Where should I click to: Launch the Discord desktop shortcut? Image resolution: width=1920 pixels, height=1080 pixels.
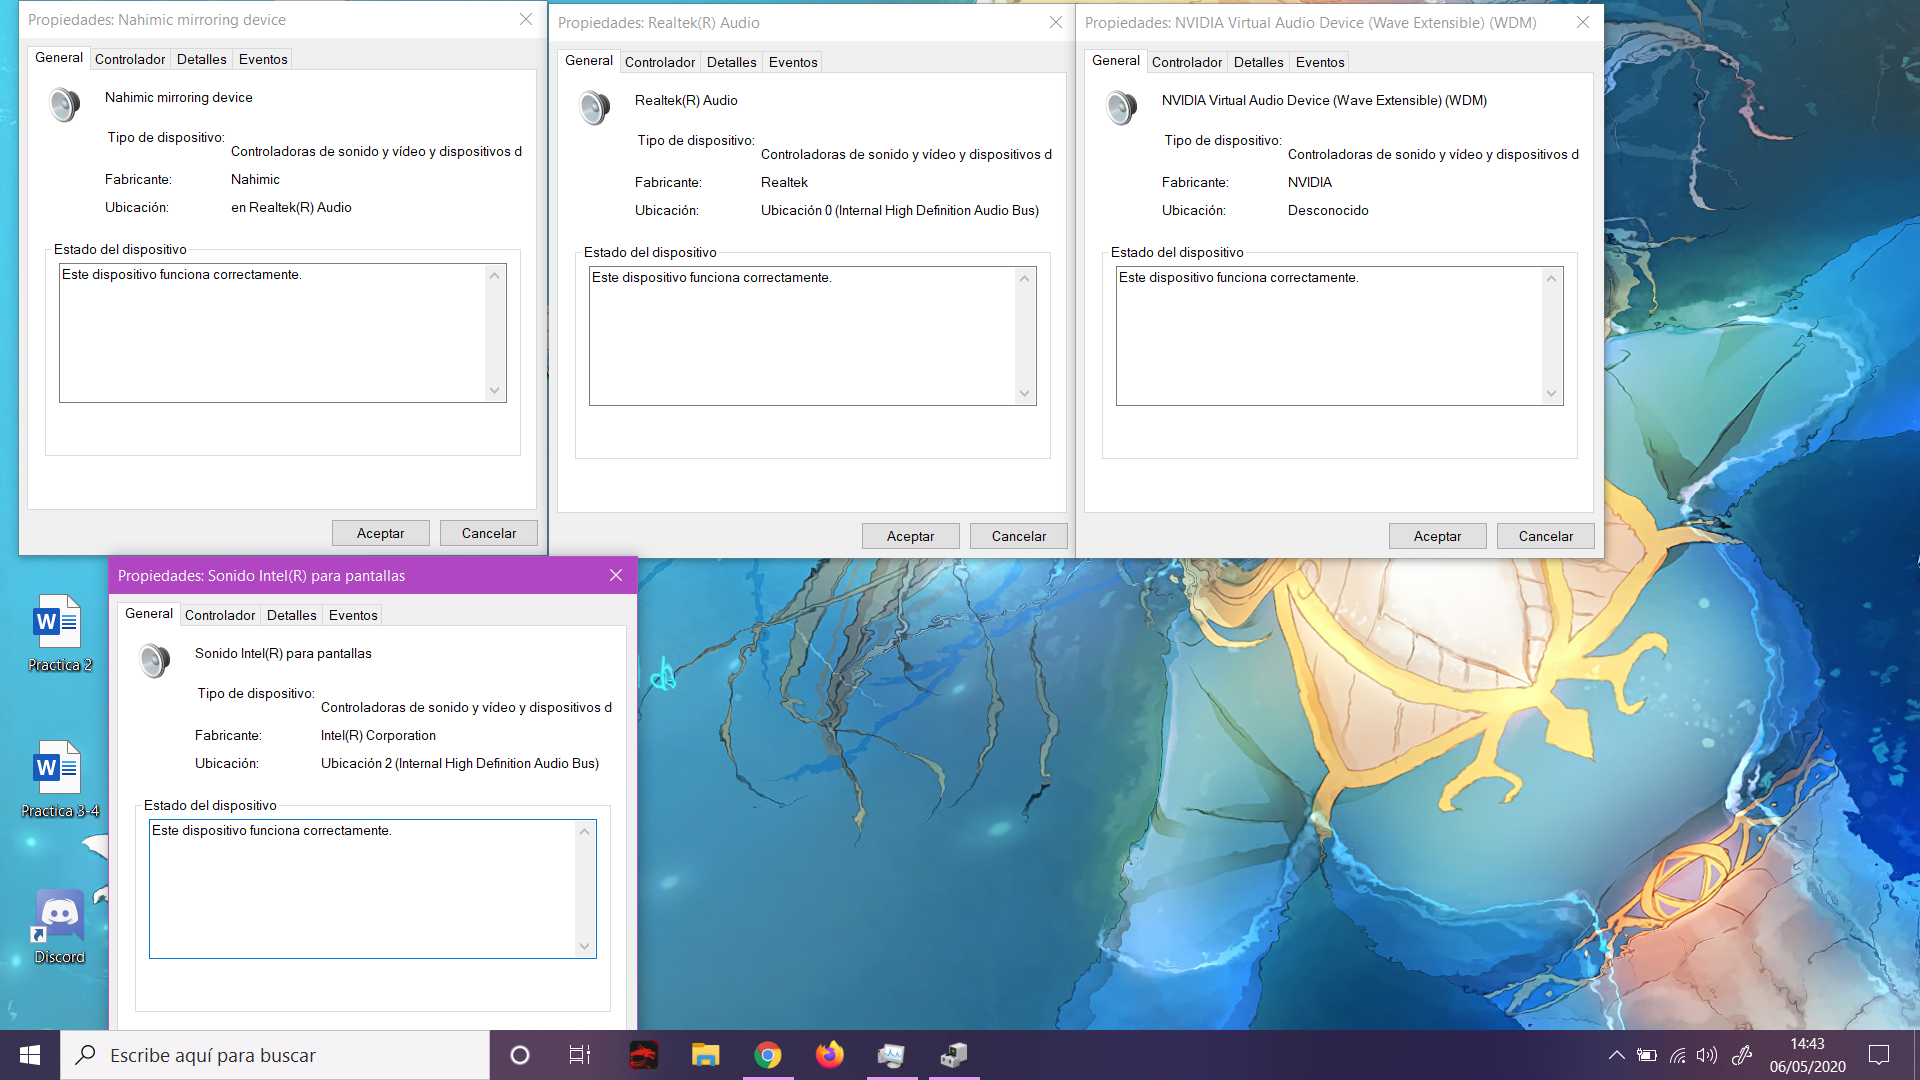[59, 927]
